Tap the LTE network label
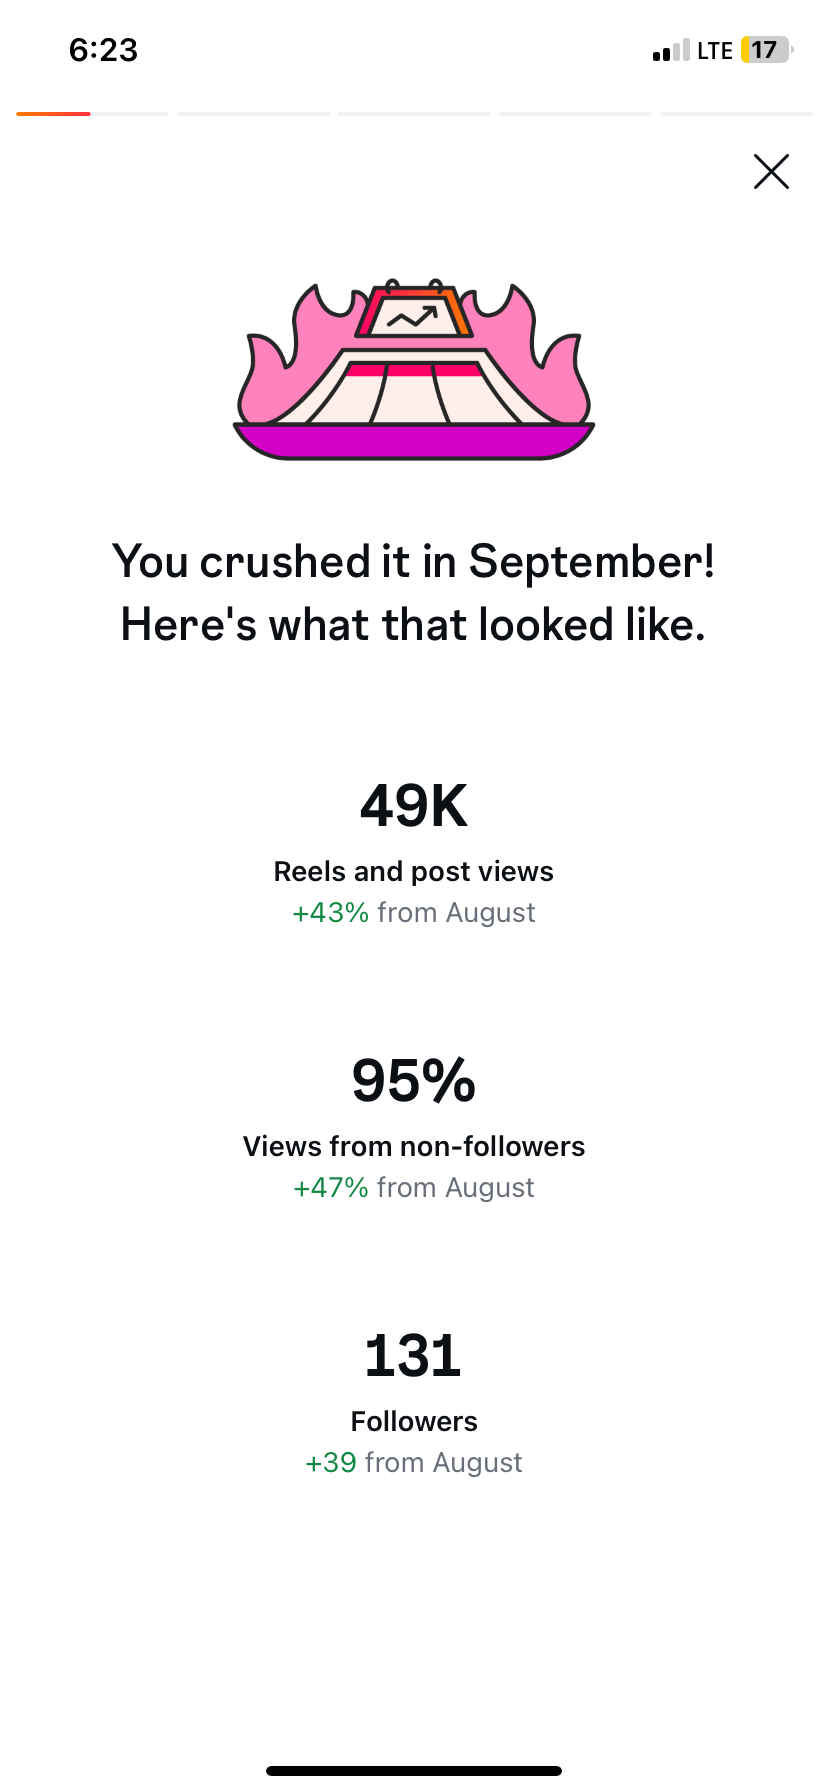The image size is (828, 1792). click(715, 51)
